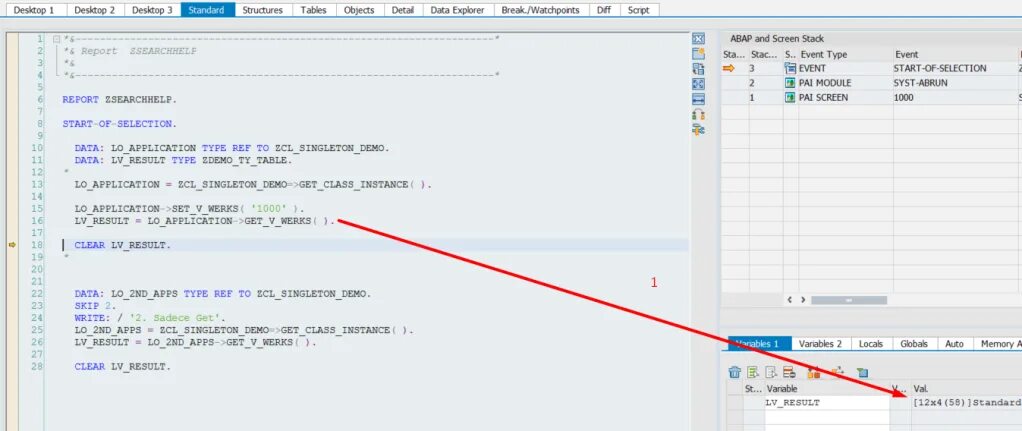Click the empty variable field below LV_RESULT

coord(826,417)
